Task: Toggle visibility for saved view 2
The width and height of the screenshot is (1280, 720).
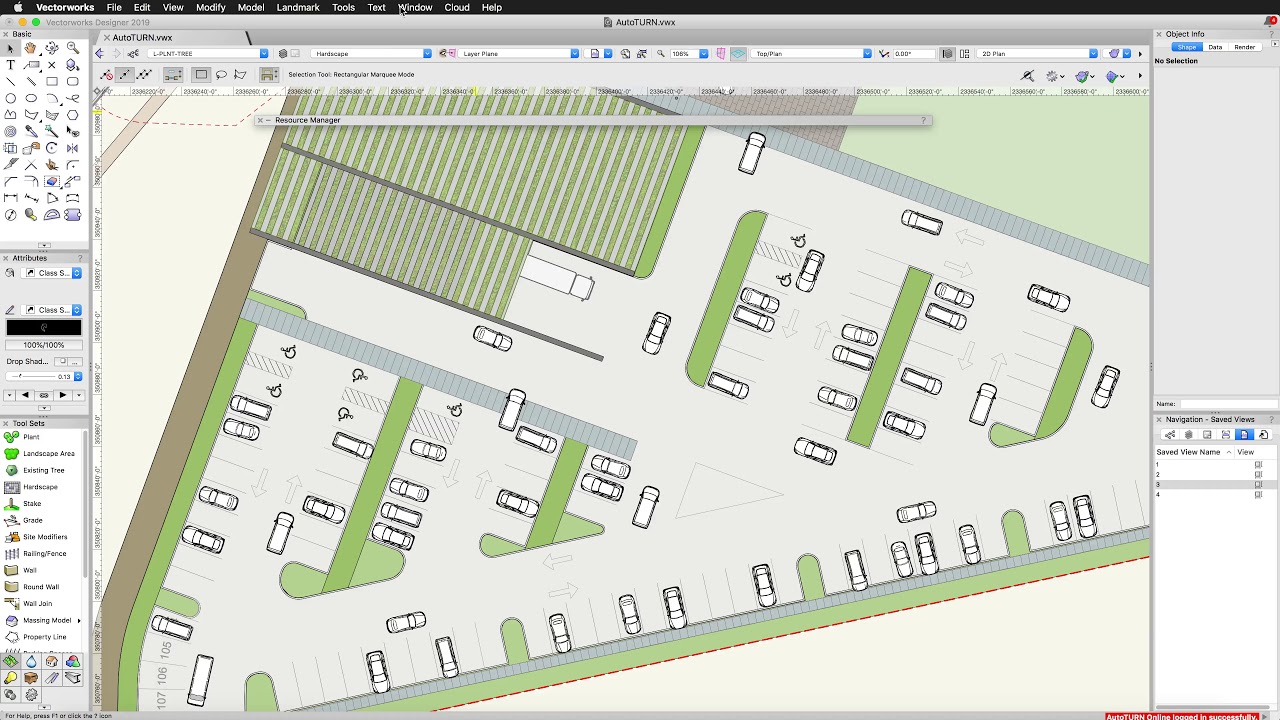Action: (x=1258, y=474)
